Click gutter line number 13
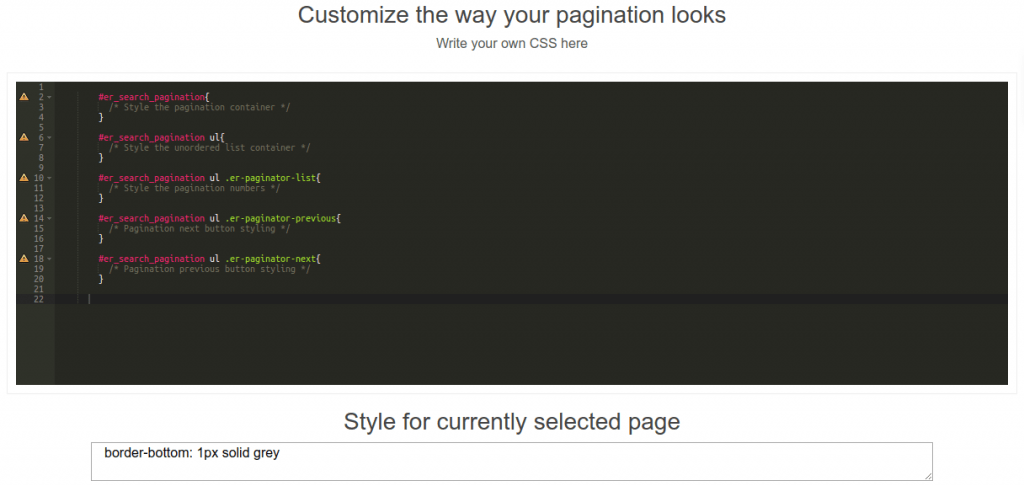1024x486 pixels. tap(39, 208)
